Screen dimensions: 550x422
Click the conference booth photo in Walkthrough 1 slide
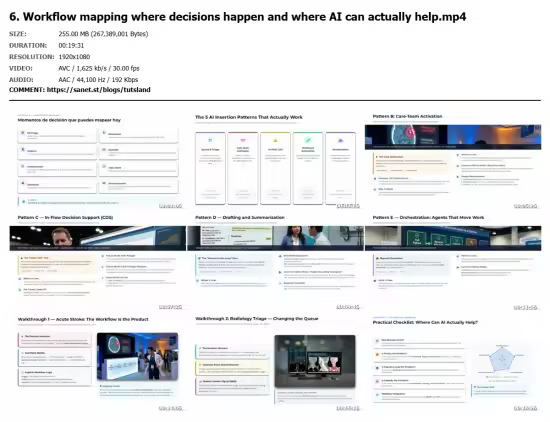(138, 356)
